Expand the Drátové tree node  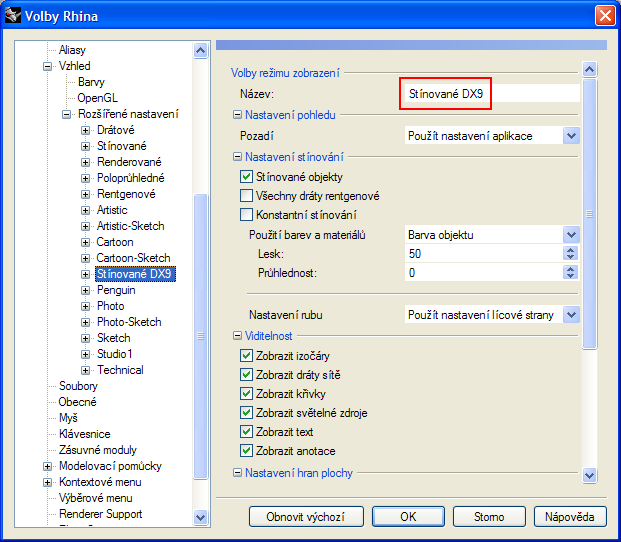[x=85, y=130]
